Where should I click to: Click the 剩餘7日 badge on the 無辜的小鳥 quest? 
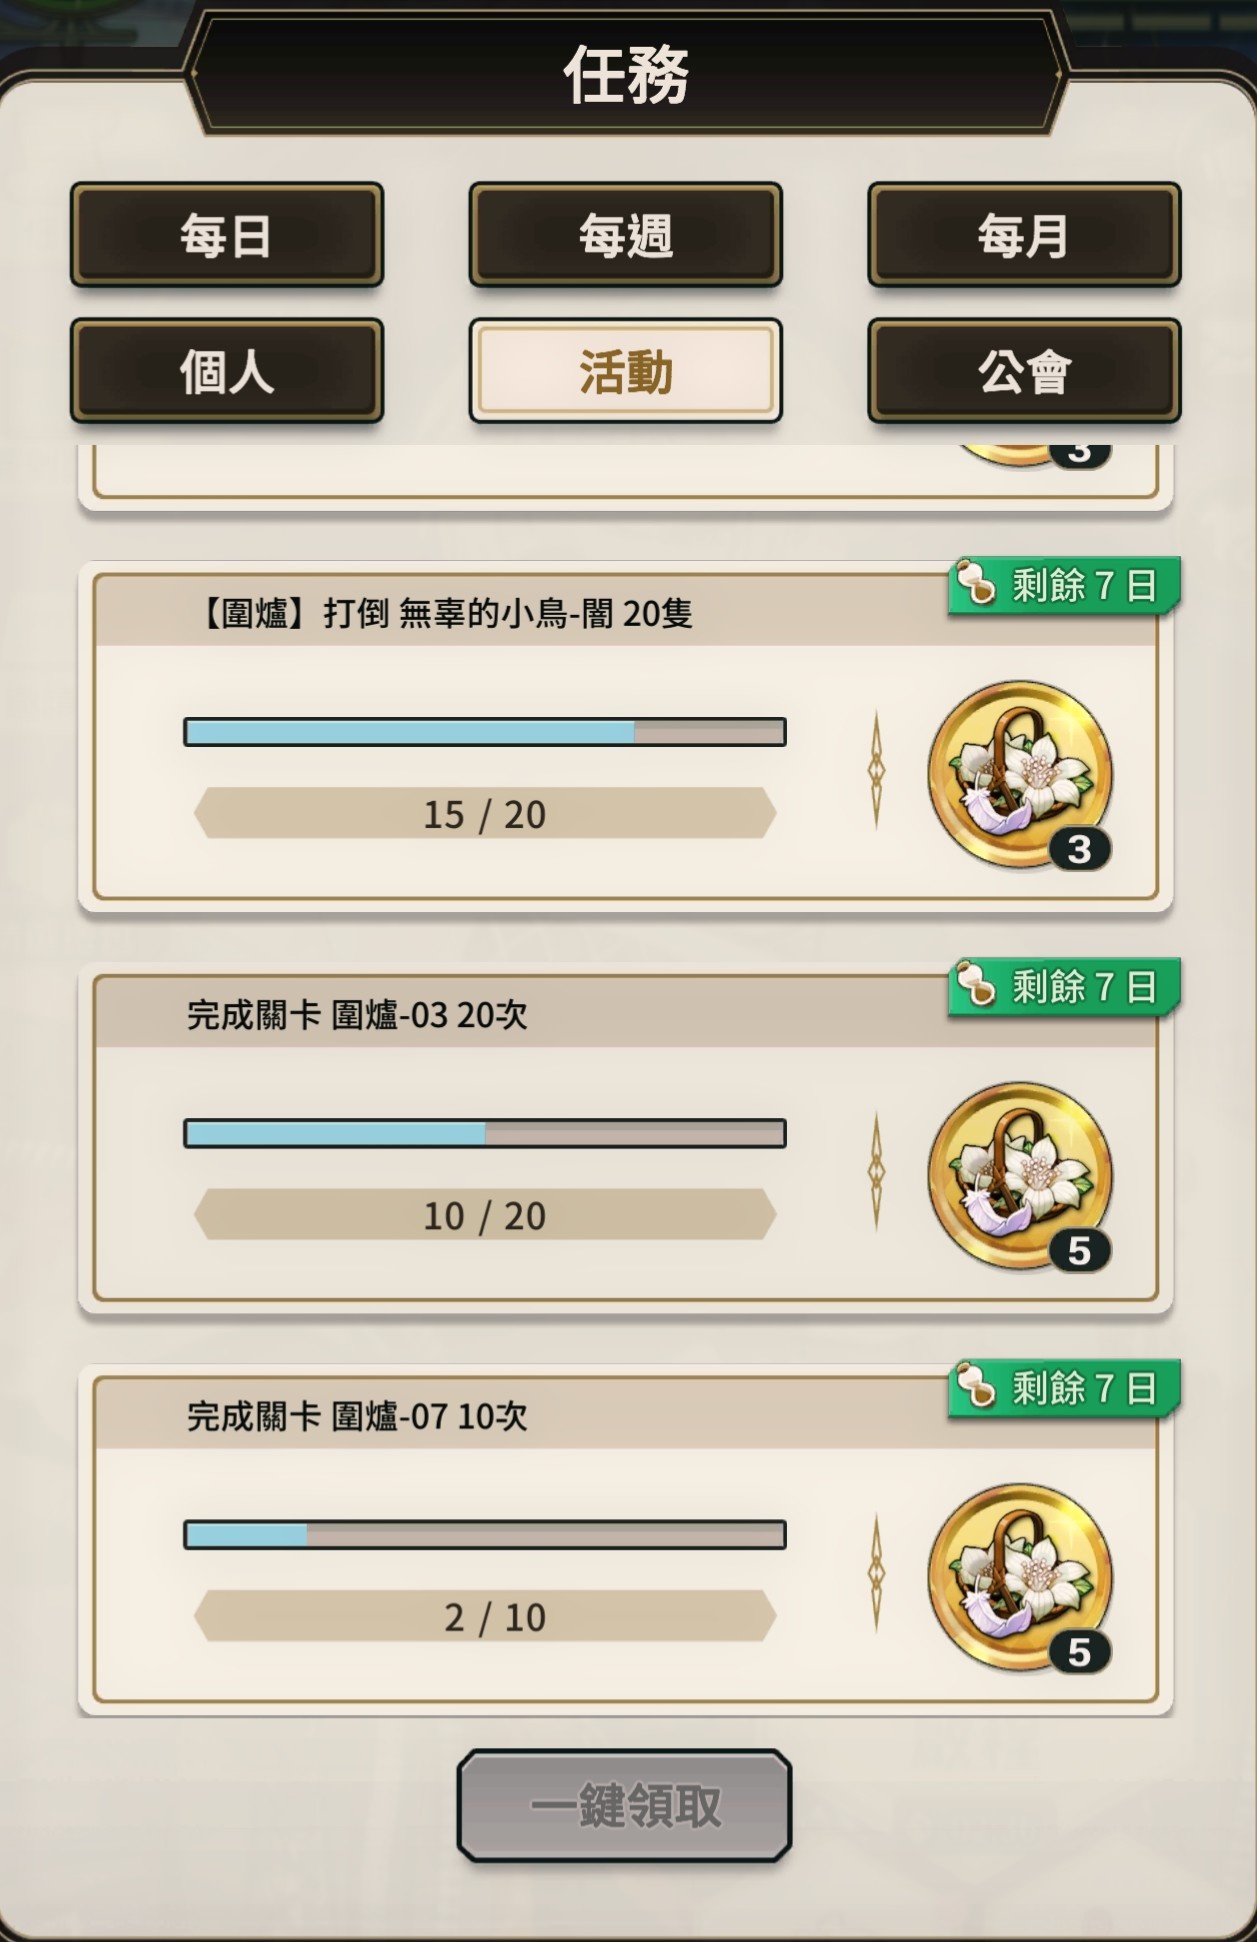1065,586
